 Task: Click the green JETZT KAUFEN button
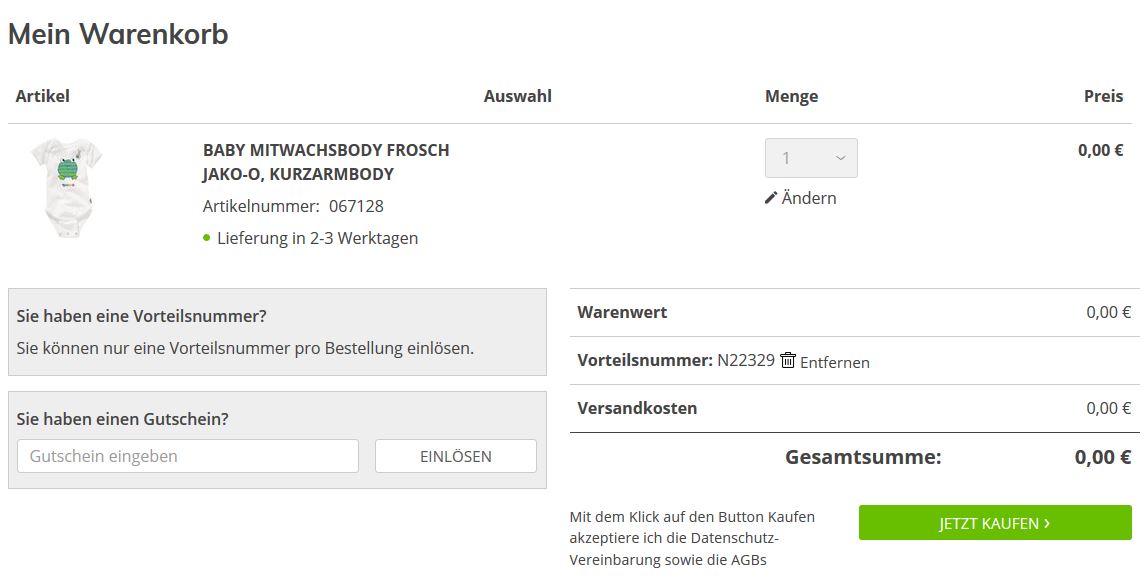[995, 523]
